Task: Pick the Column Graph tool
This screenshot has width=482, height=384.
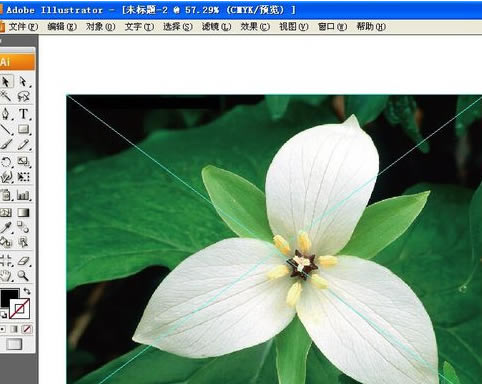Action: tap(23, 195)
